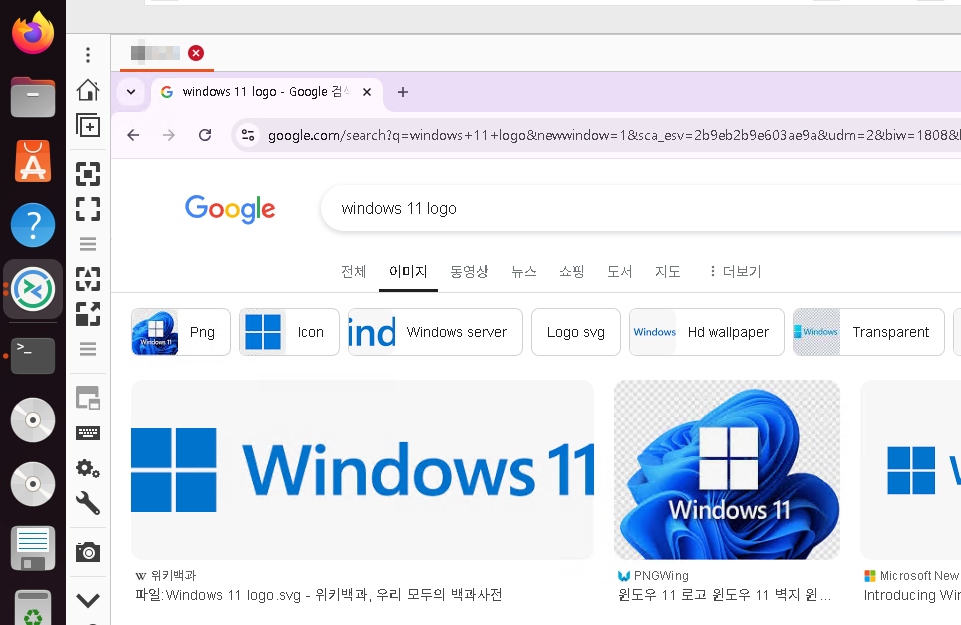The image size is (961, 625).
Task: Click the downward chevron at Remmina toolbar bottom
Action: [88, 600]
